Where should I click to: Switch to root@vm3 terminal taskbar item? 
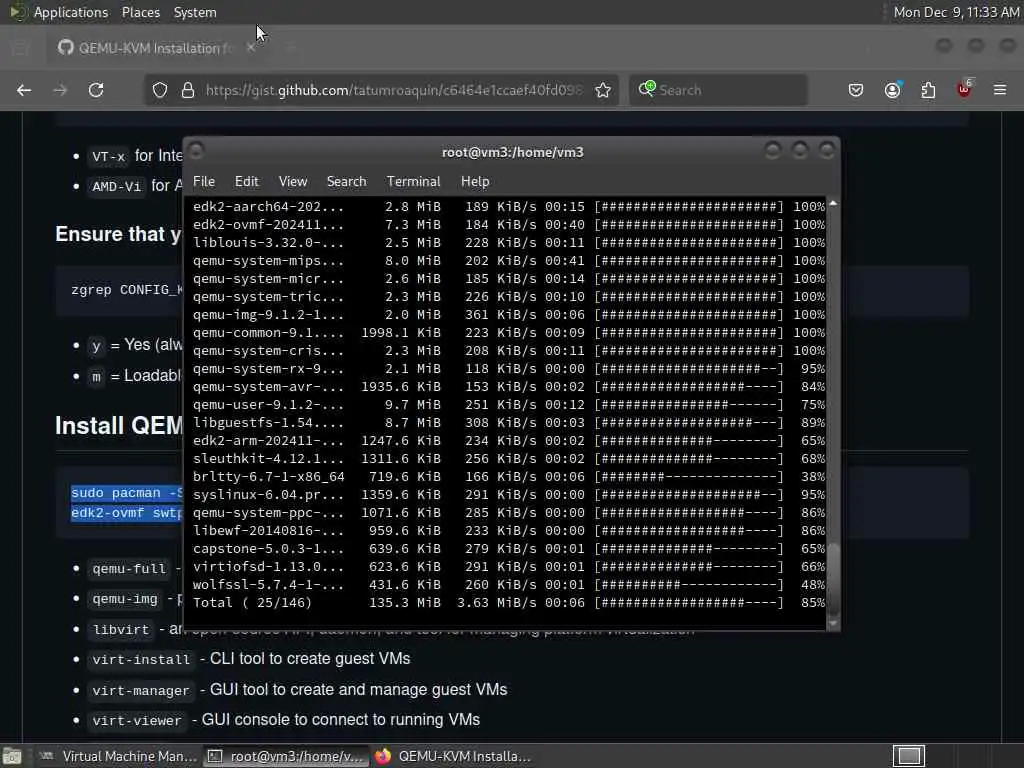(x=286, y=756)
